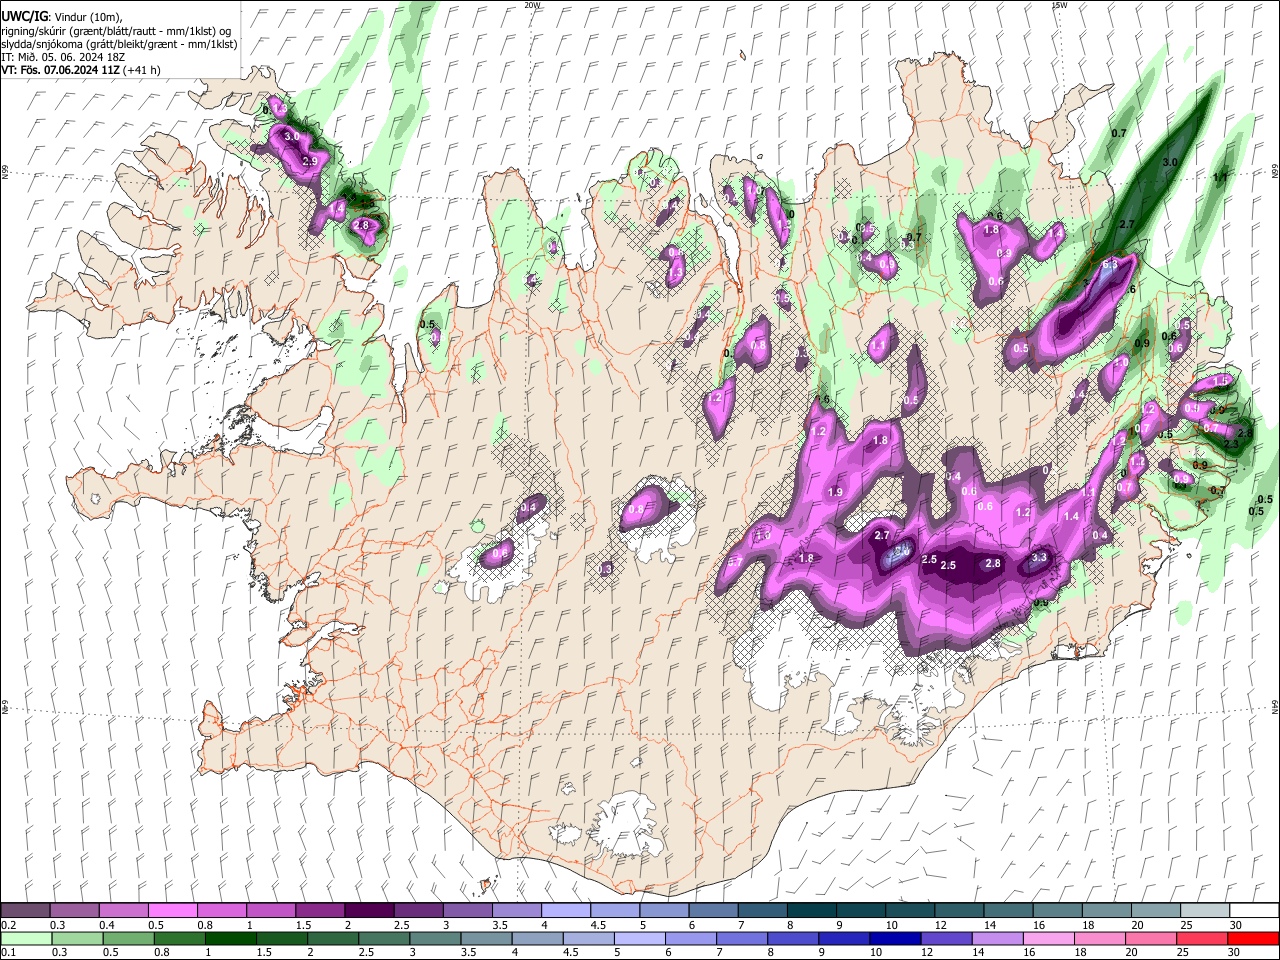The width and height of the screenshot is (1280, 960).
Task: Click the 'slydda/snjókoma (grátt/bleikt/grænt - mm/1klst)' line
Action: [x=119, y=44]
